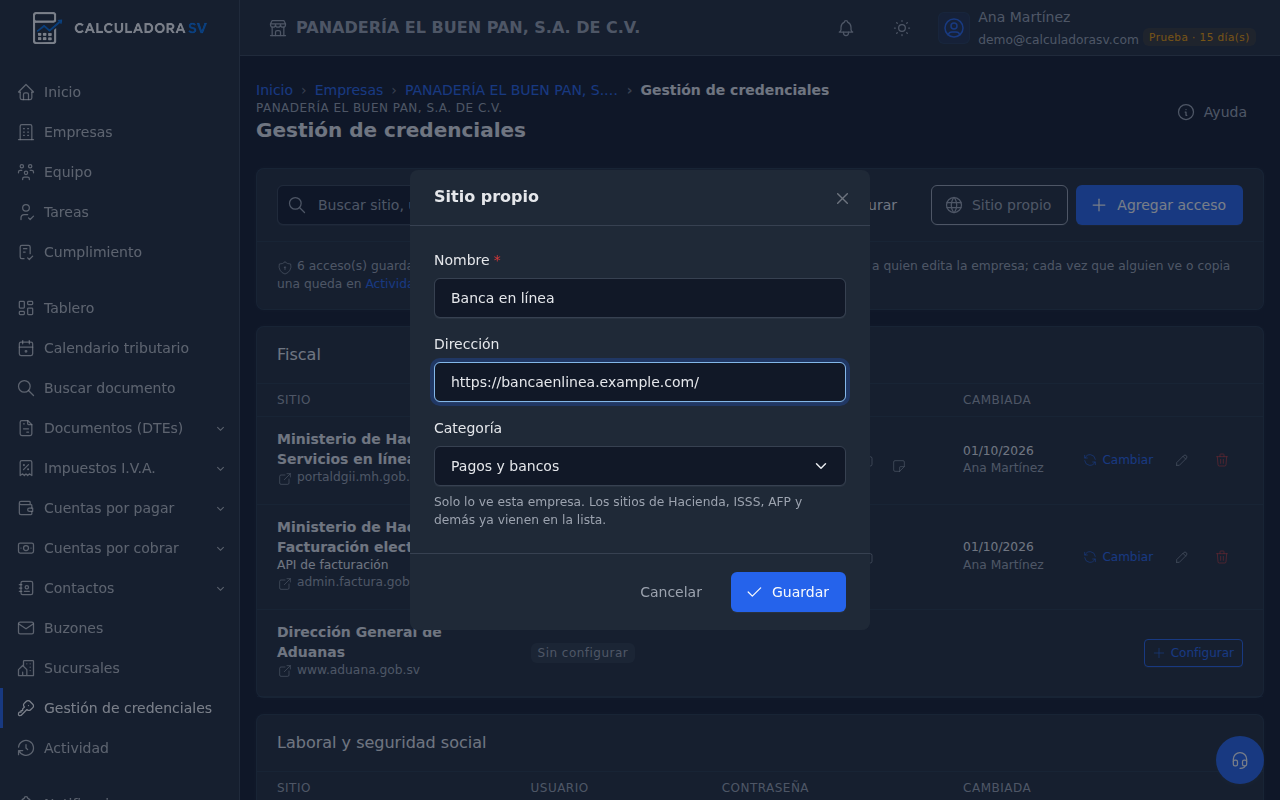Click the Sucursales building icon
Screen dimensions: 1280x800
pos(26,668)
